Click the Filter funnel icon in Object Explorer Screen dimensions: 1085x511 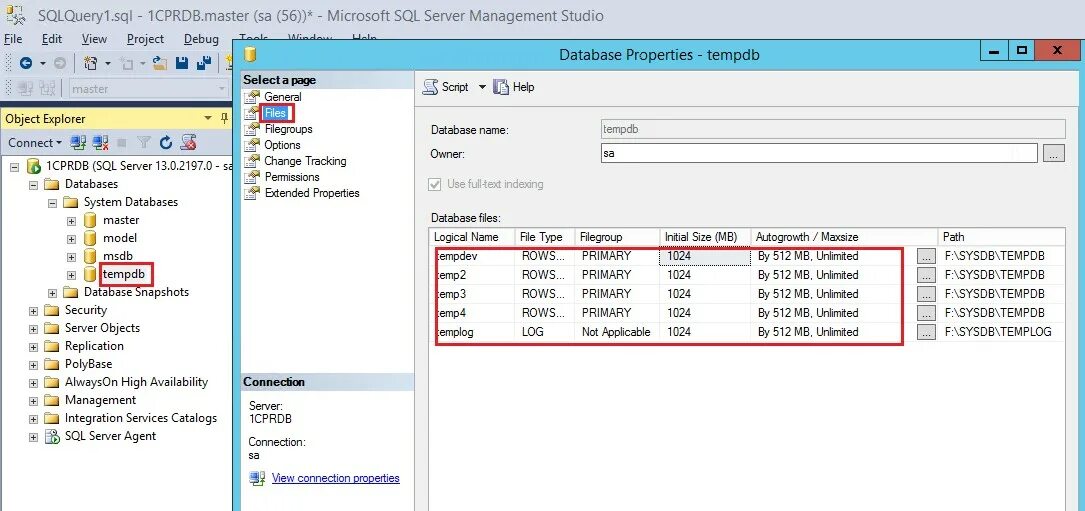(144, 143)
